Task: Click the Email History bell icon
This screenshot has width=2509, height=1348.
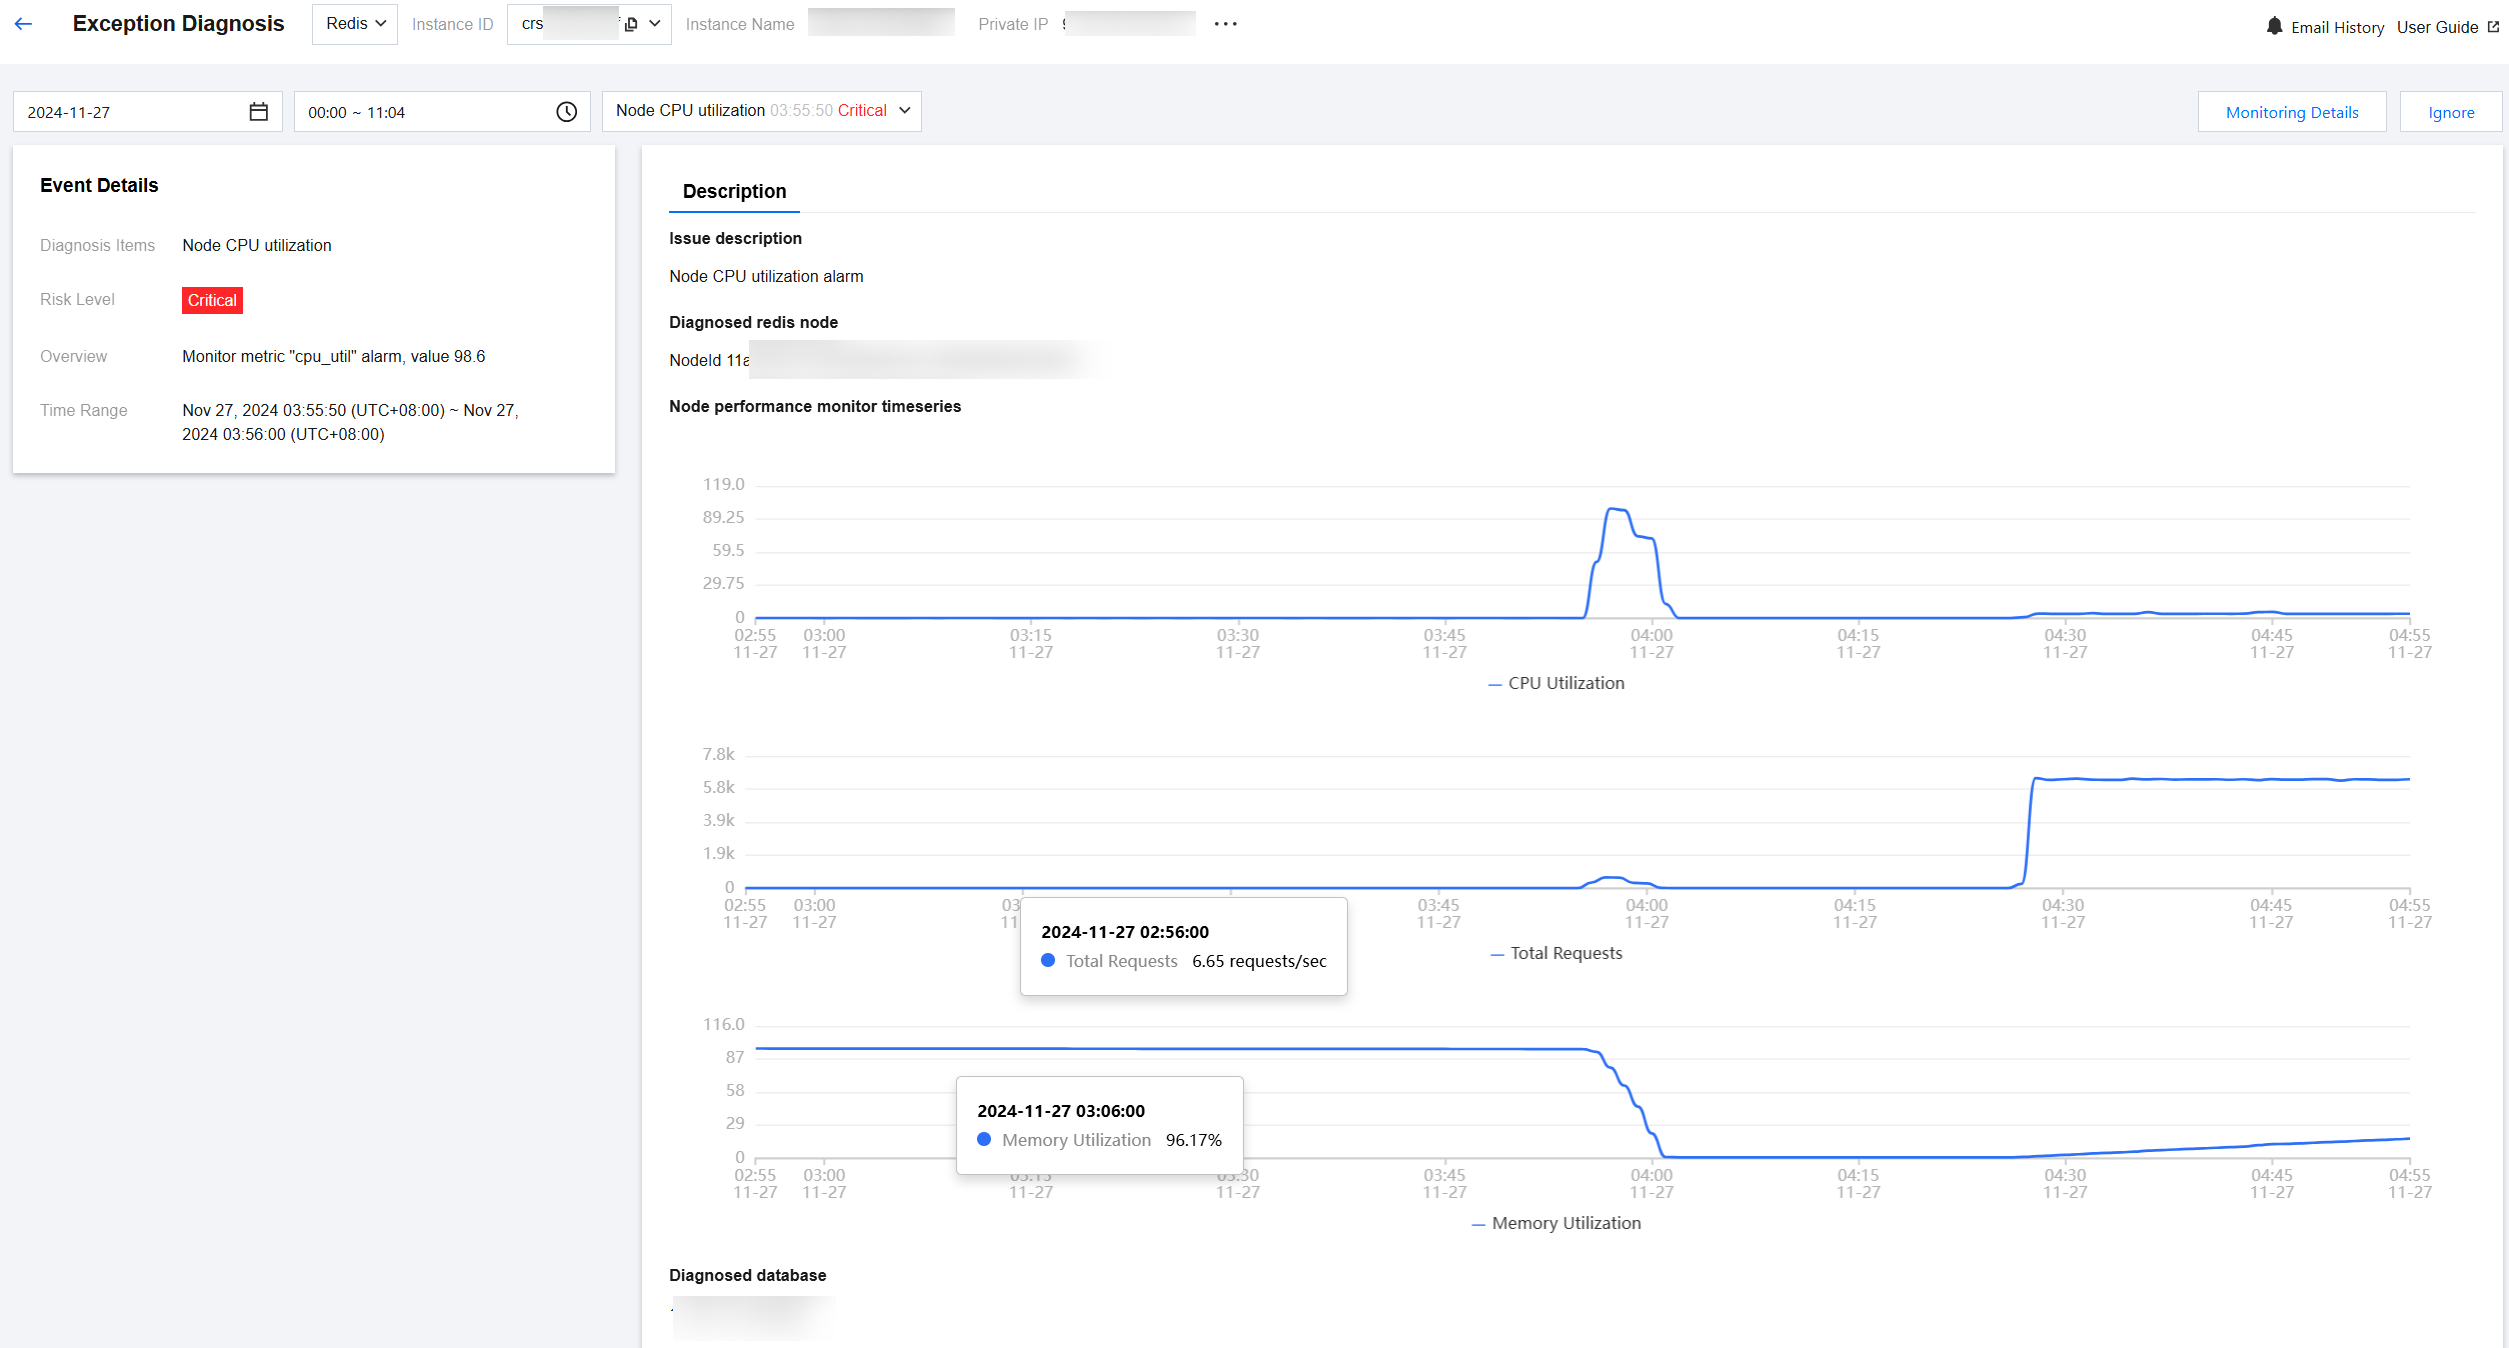Action: (2274, 26)
